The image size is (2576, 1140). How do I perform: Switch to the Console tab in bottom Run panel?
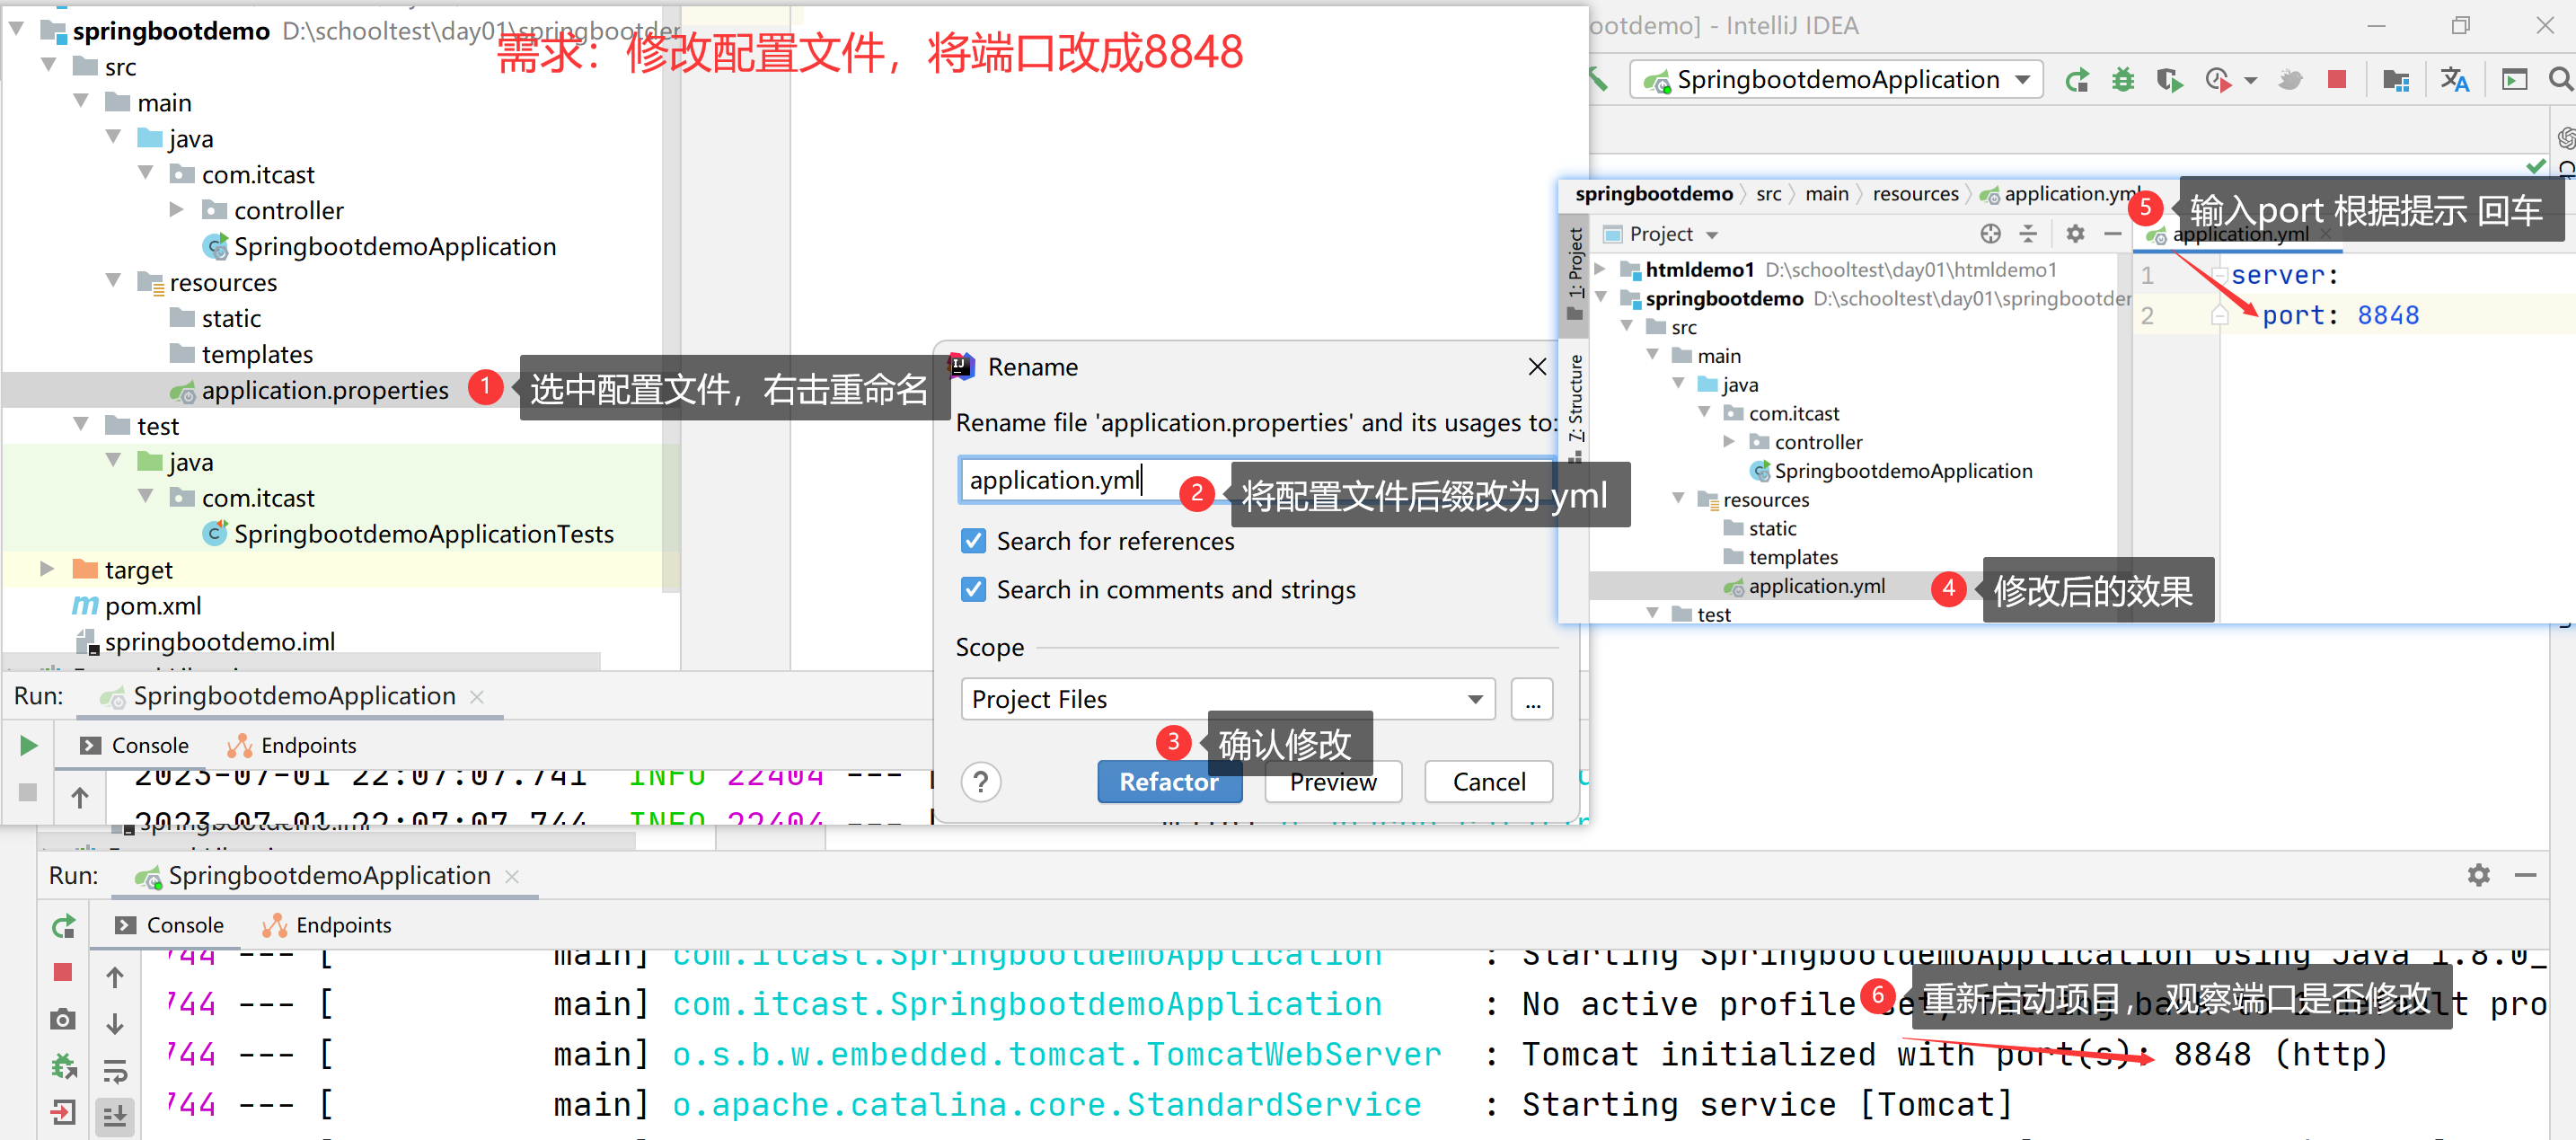click(169, 925)
